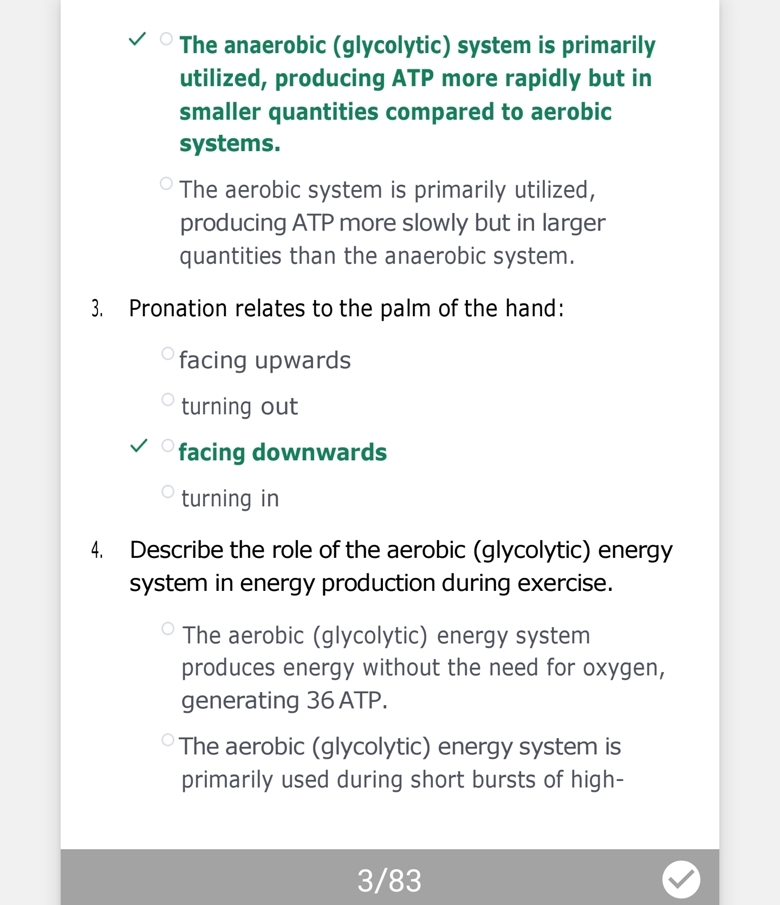Choose radio for 'aerobic system is primarily utilized'
This screenshot has width=780, height=905.
click(x=166, y=183)
